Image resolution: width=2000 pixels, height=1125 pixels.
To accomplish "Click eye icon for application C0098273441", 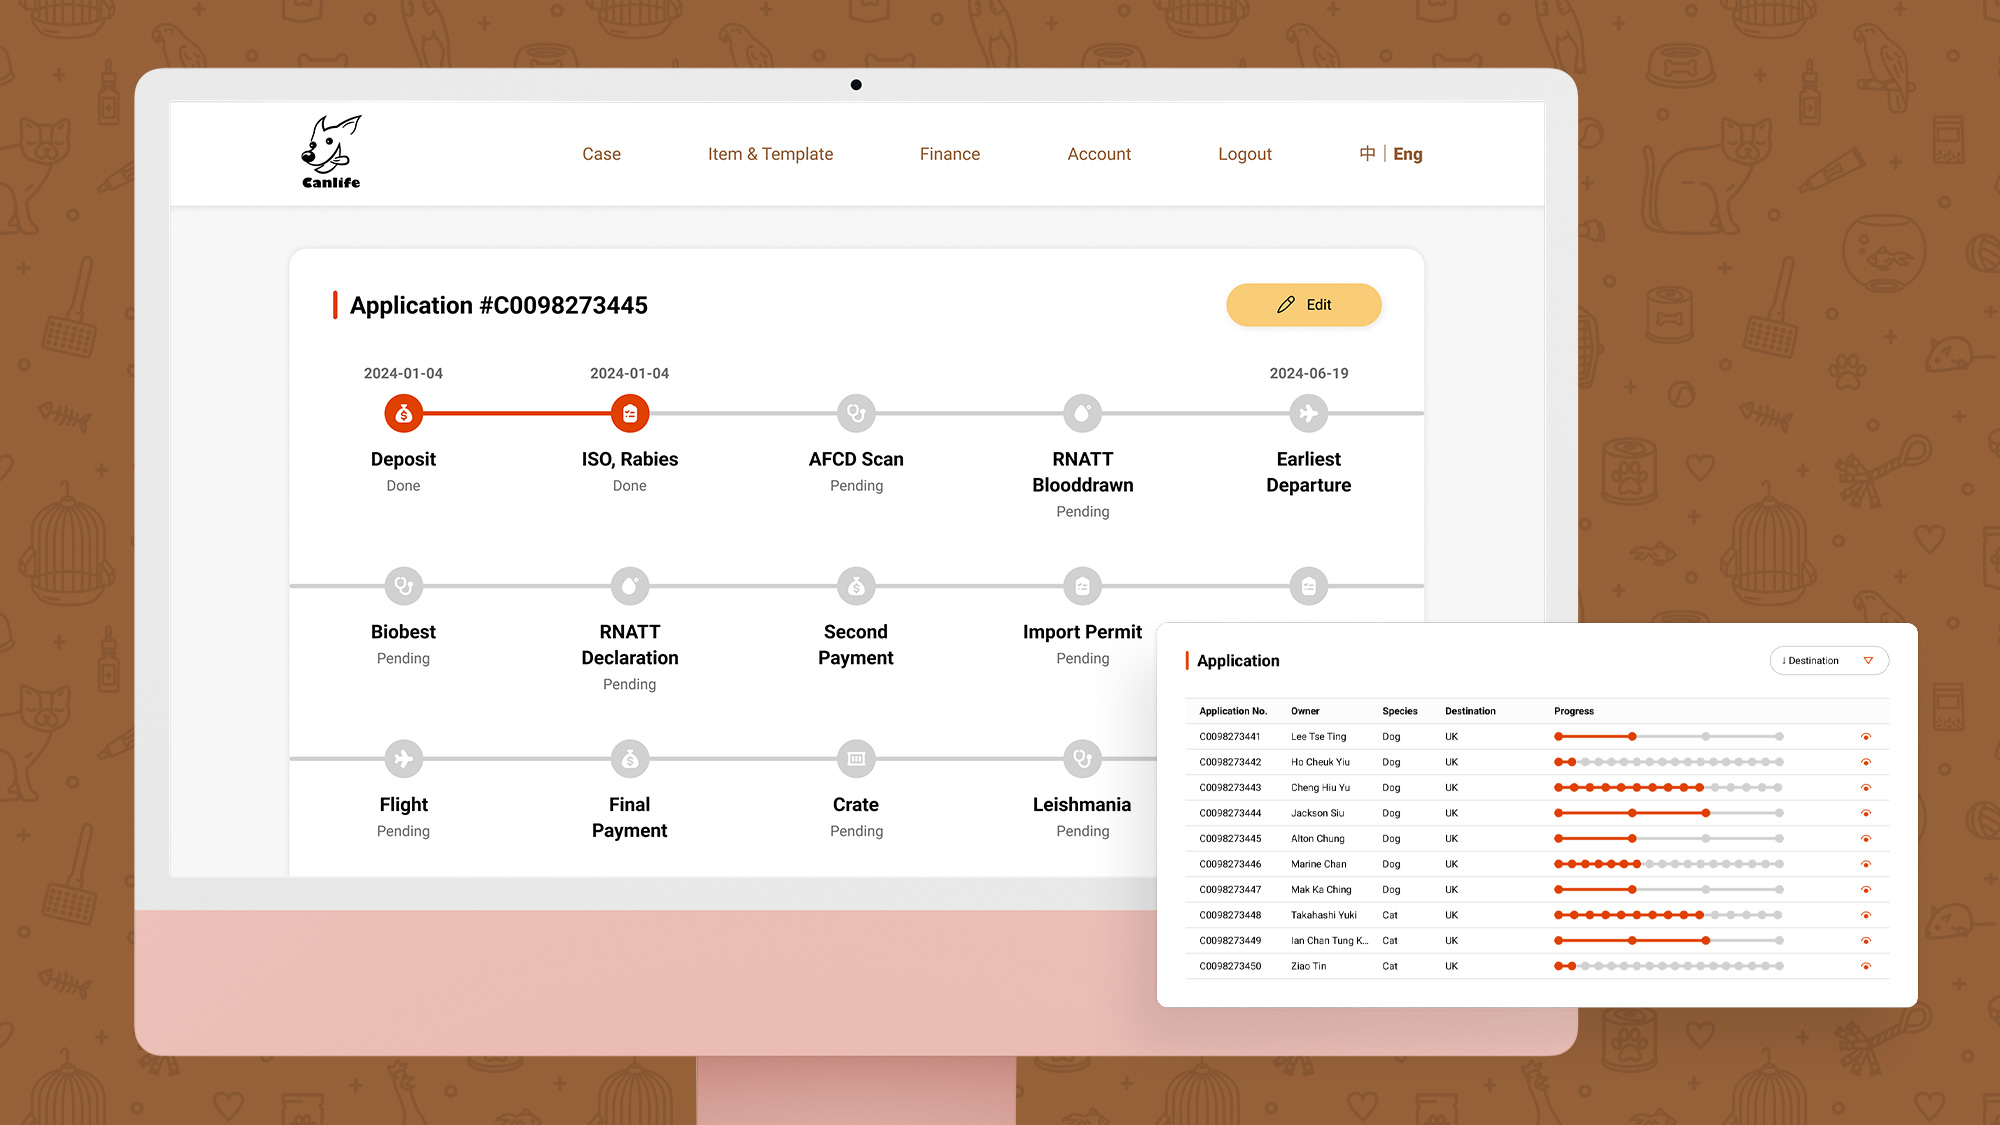I will [x=1865, y=737].
